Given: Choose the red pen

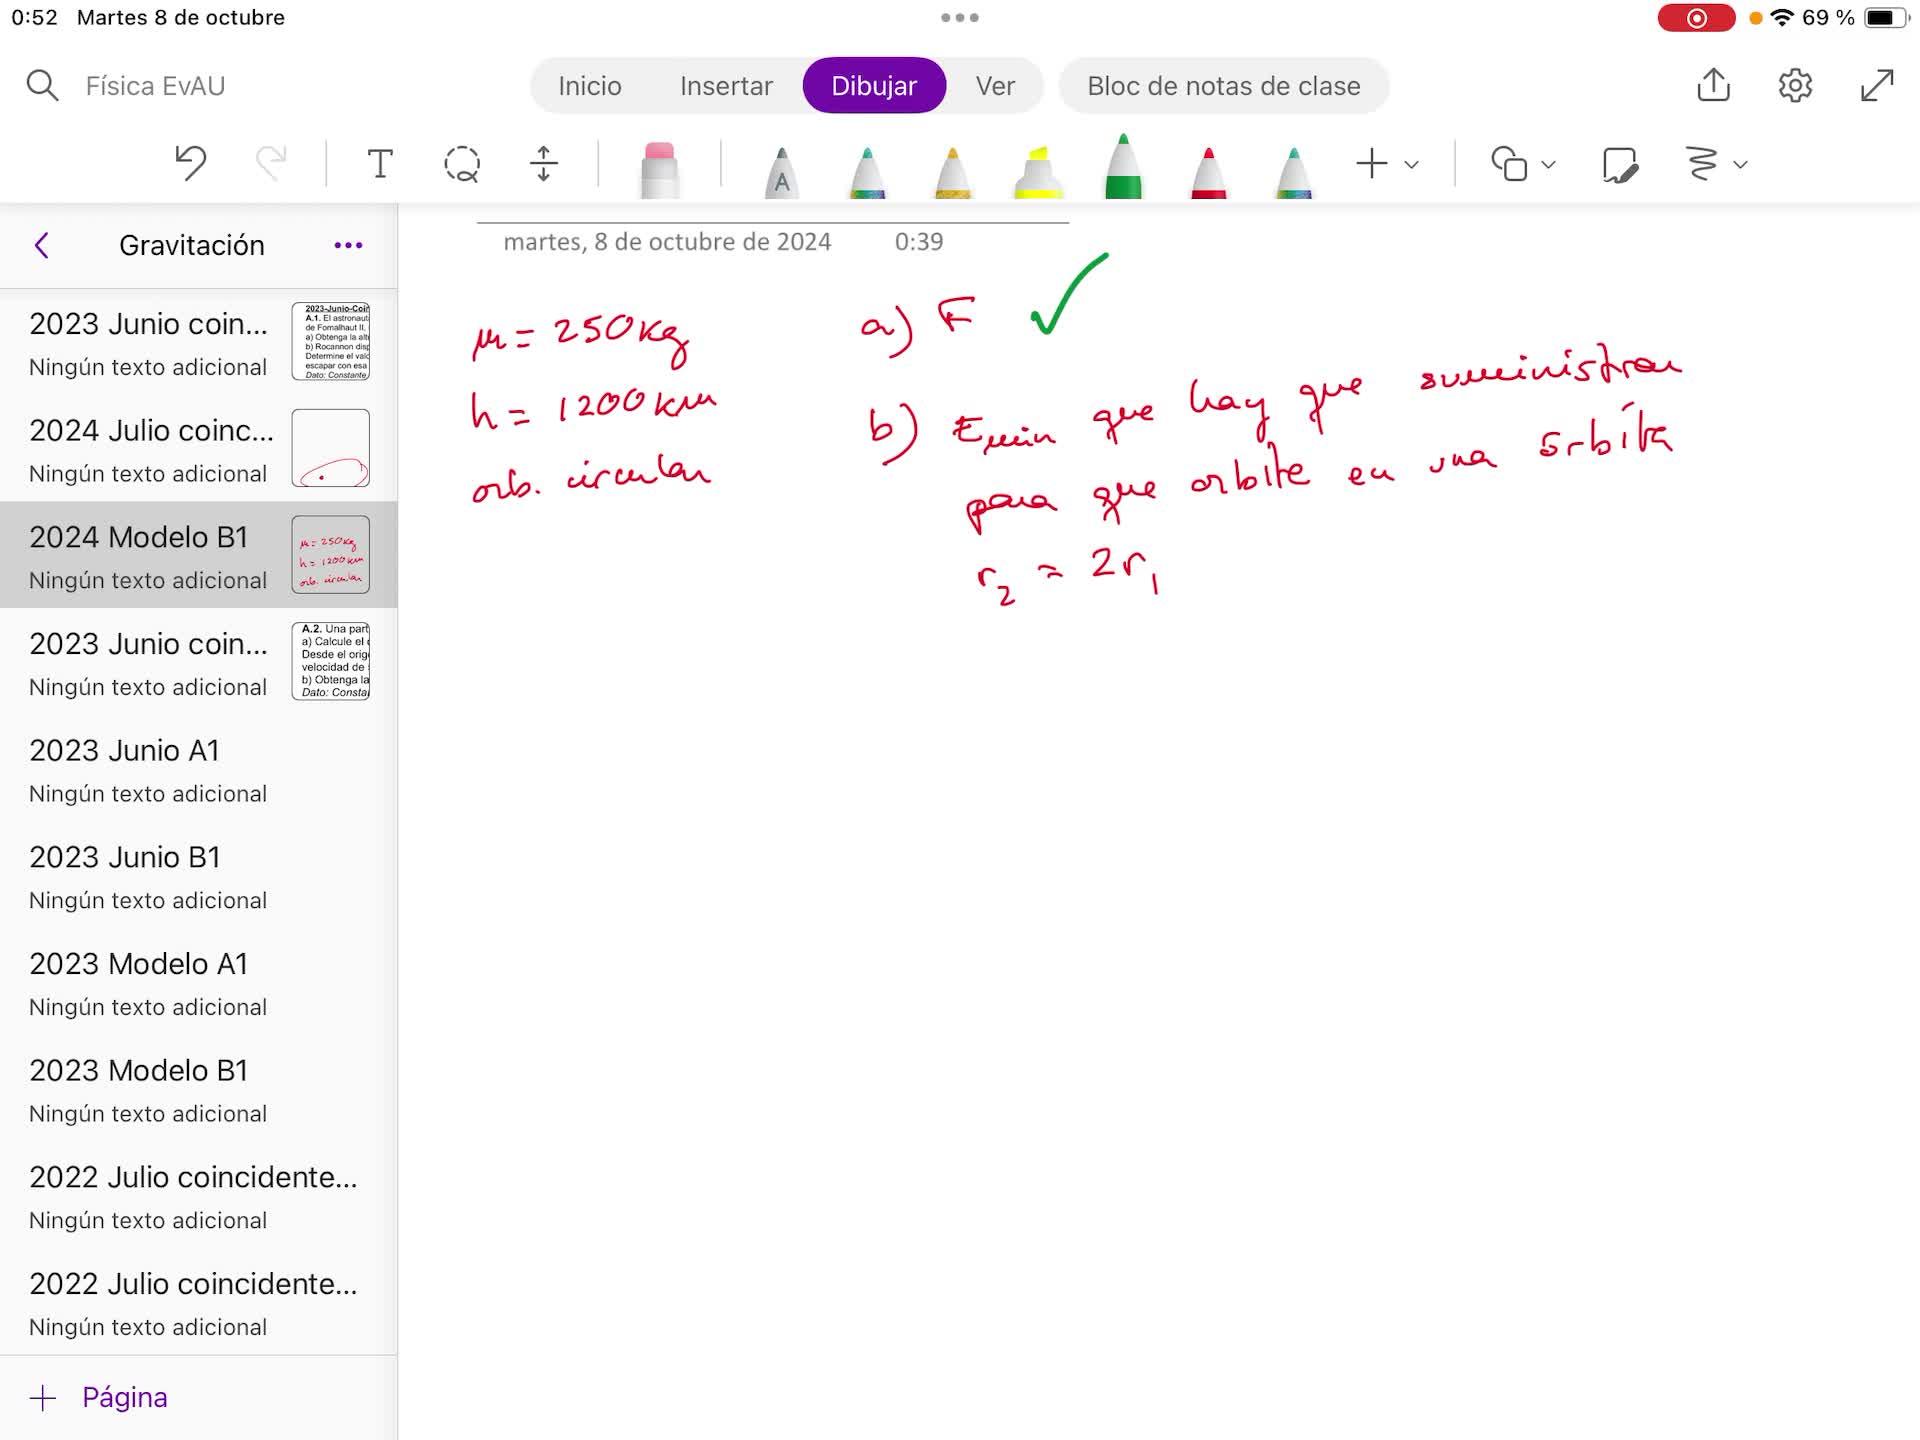Looking at the screenshot, I should tap(1208, 172).
